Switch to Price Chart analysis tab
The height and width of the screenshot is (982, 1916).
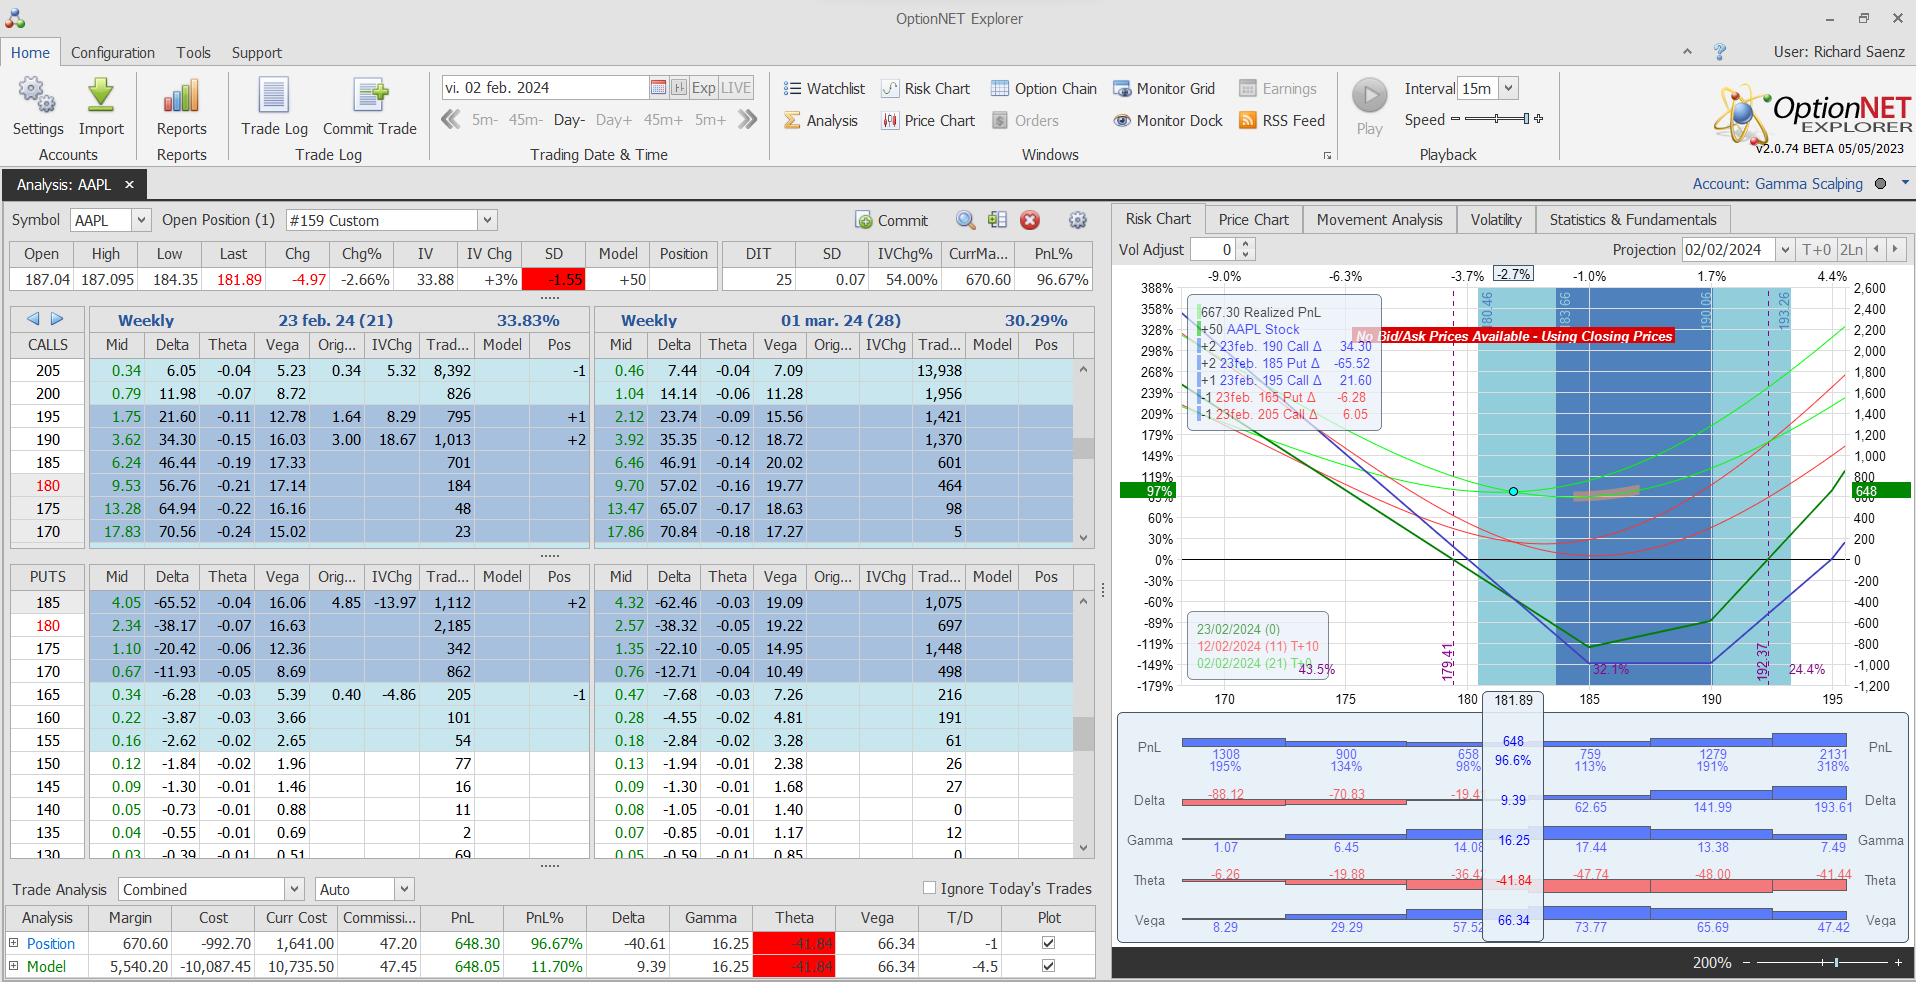click(x=1253, y=220)
